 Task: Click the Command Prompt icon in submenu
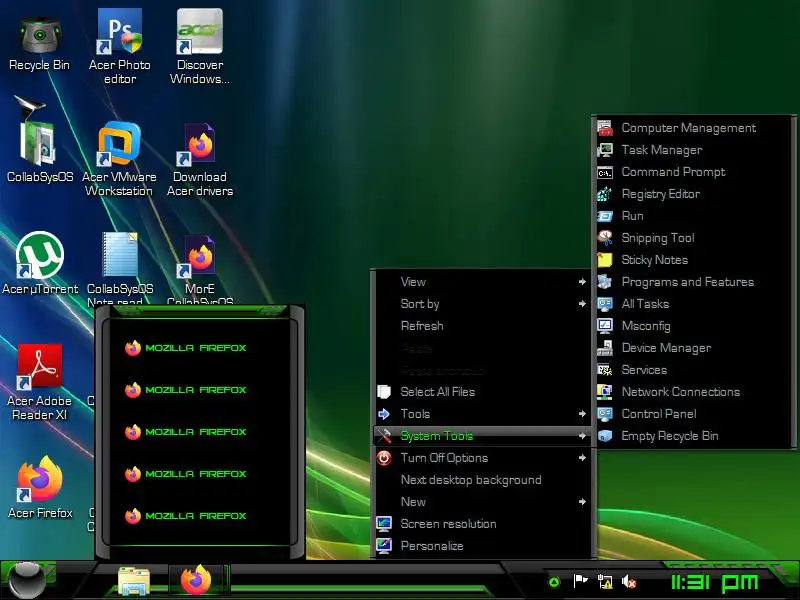pyautogui.click(x=605, y=172)
